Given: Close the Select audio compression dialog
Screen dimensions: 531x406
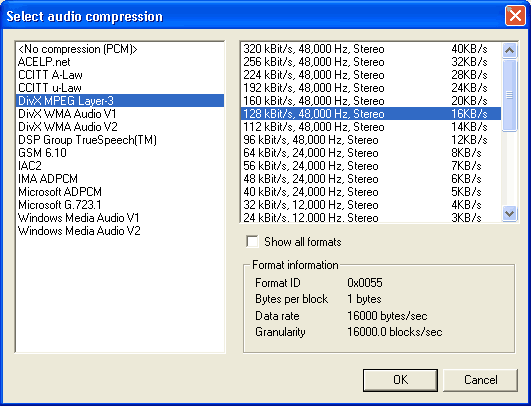Looking at the screenshot, I should pos(515,16).
